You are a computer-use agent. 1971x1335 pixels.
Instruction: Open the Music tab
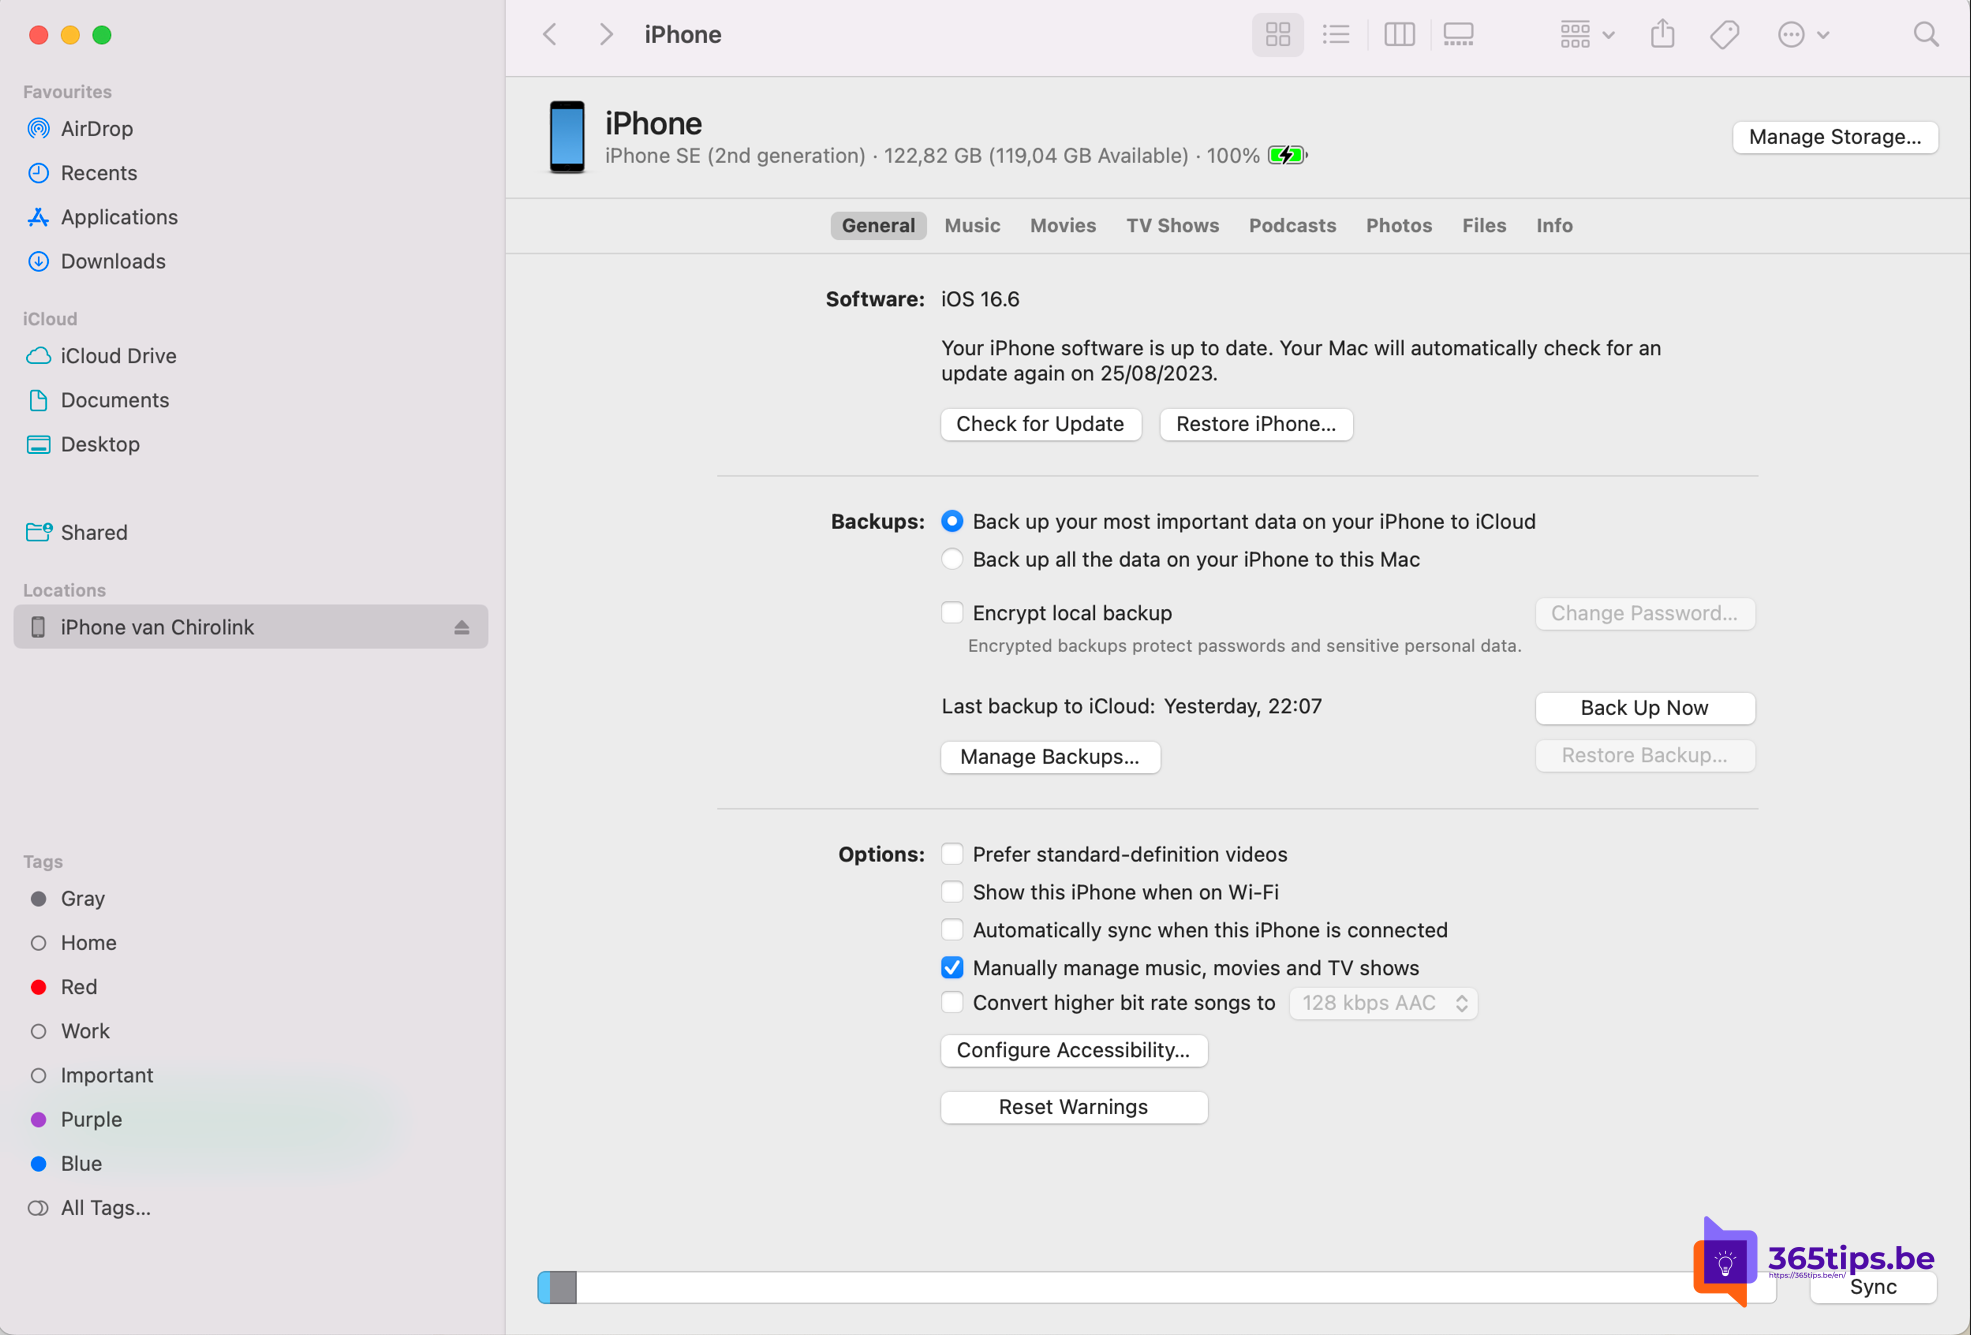pyautogui.click(x=972, y=225)
